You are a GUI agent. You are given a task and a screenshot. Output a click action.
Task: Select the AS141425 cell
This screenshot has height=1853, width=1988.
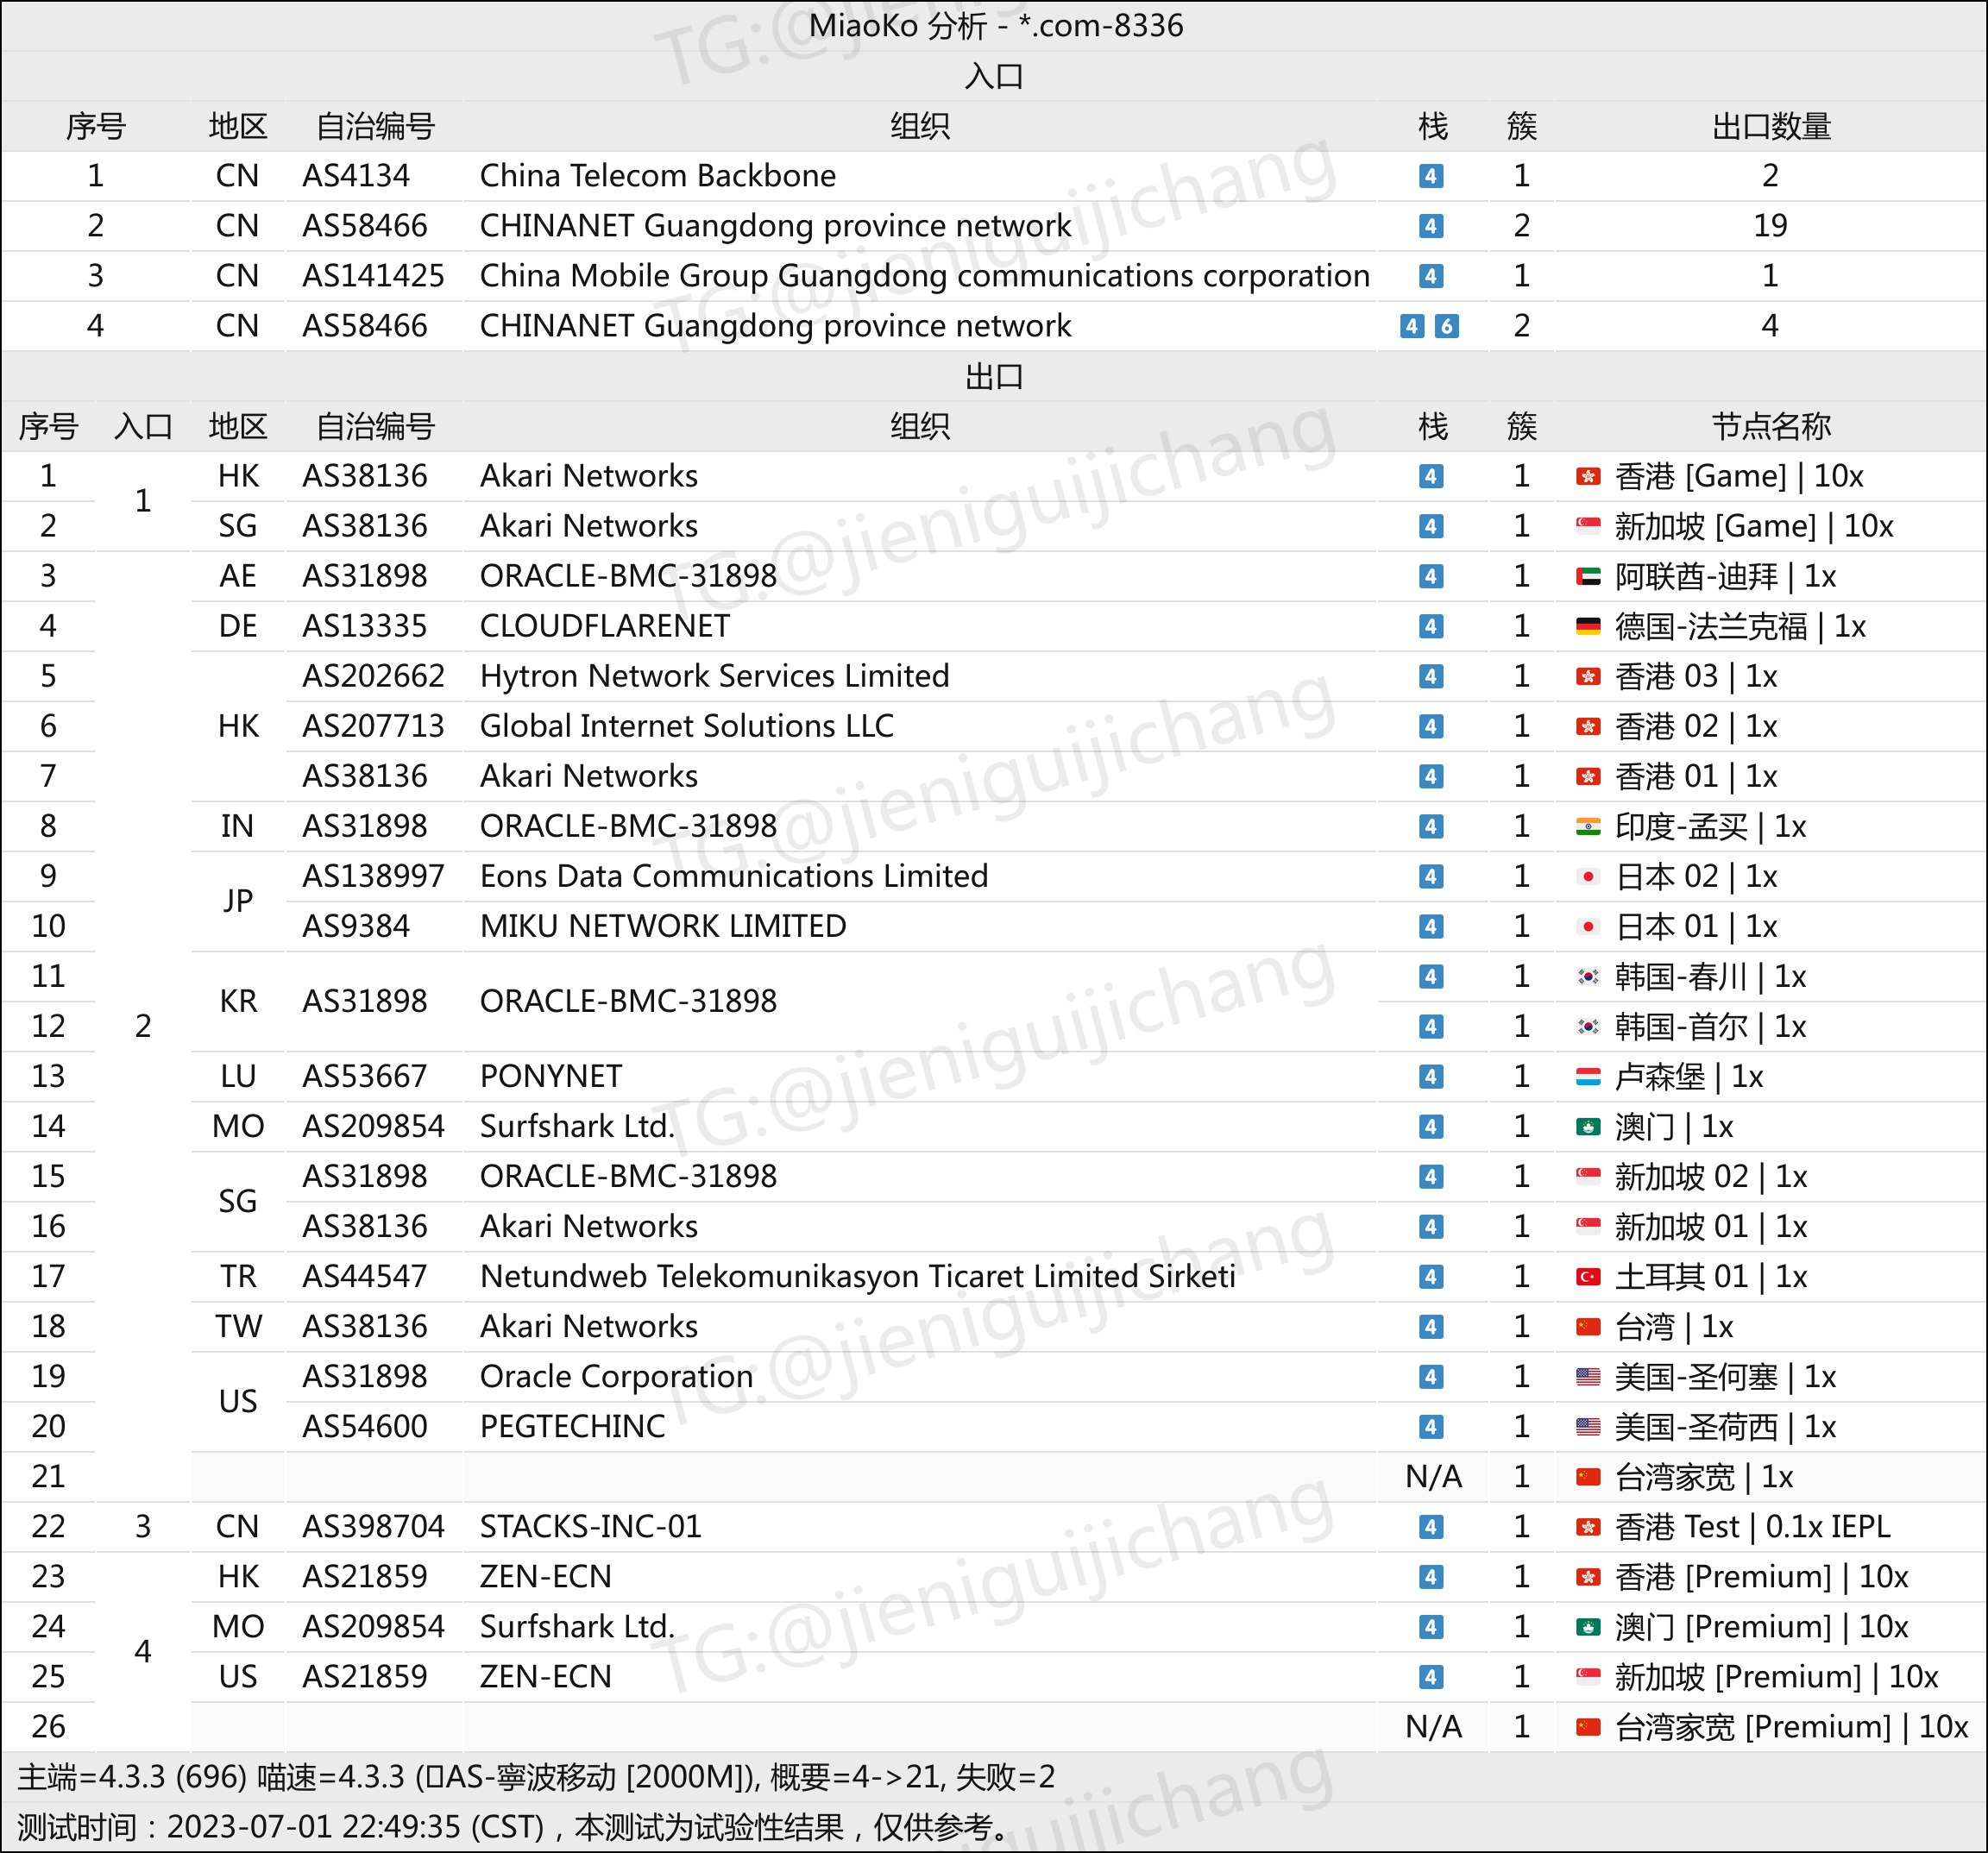[x=373, y=276]
